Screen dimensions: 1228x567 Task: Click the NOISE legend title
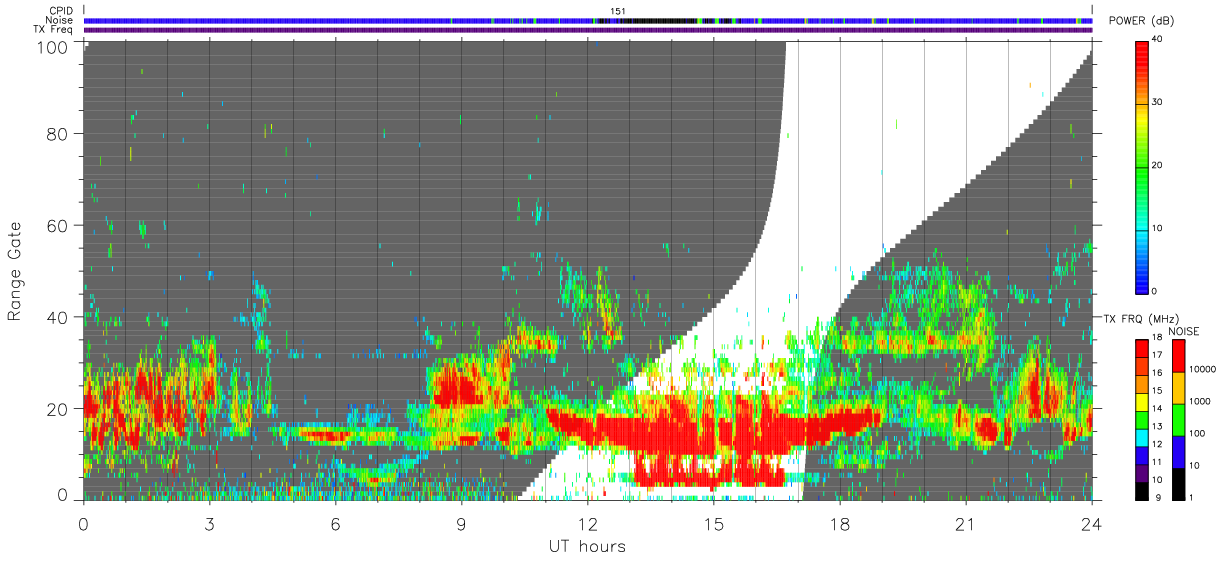[1181, 331]
